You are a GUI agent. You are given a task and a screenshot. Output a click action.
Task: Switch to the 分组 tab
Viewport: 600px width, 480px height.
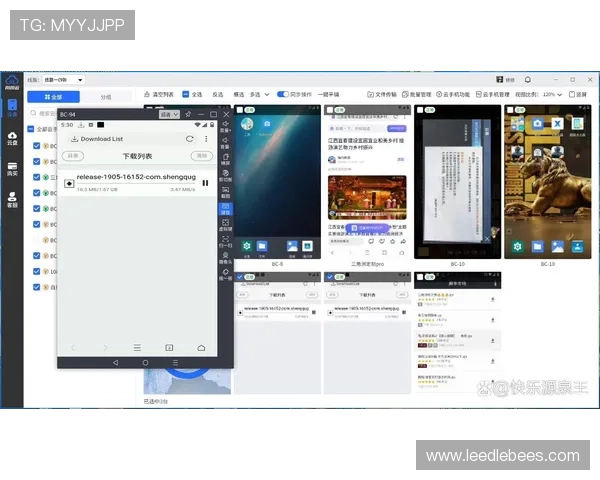[x=106, y=97]
